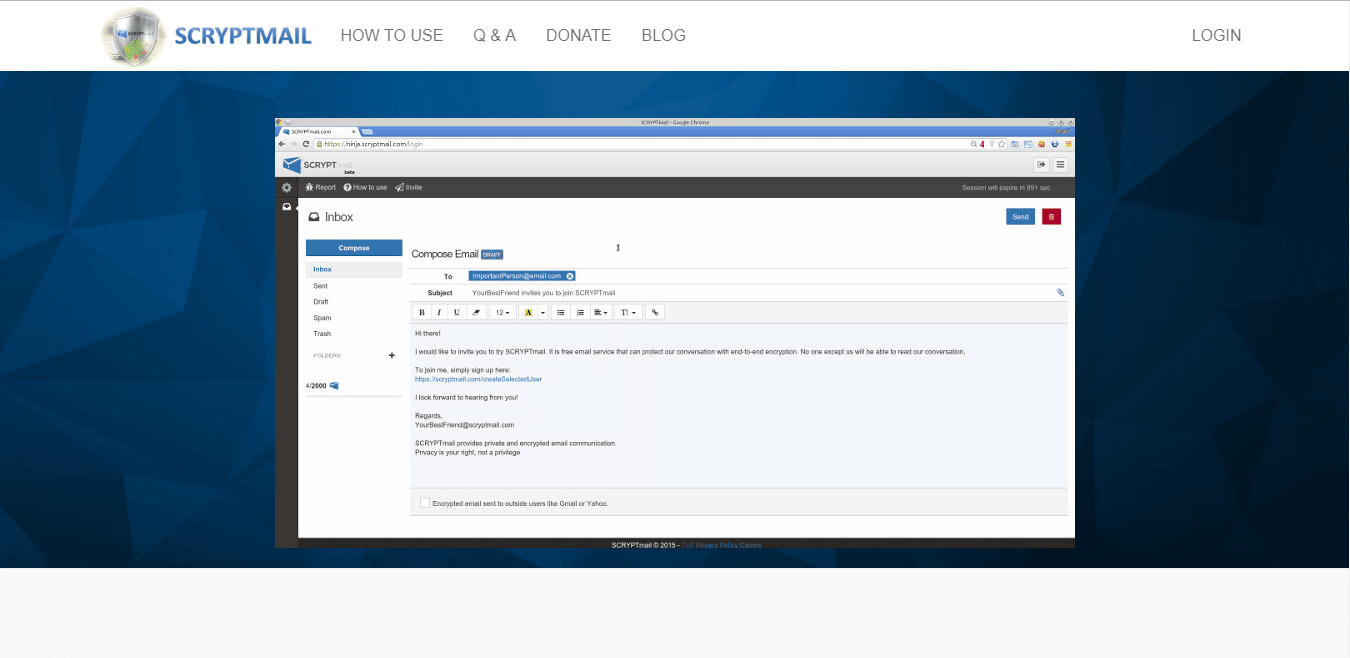Add a new folder with plus icon
This screenshot has width=1350, height=658.
(391, 355)
